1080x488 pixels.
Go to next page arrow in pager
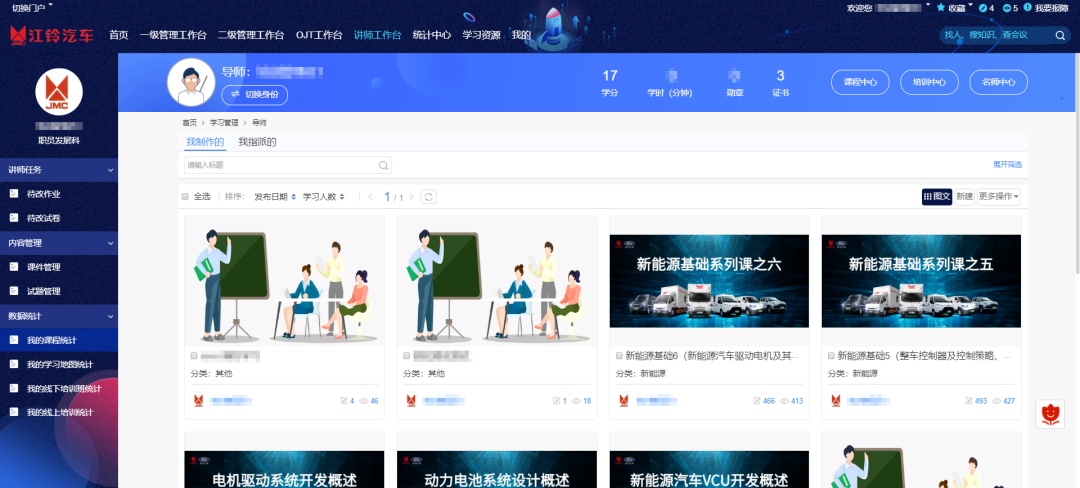[412, 197]
